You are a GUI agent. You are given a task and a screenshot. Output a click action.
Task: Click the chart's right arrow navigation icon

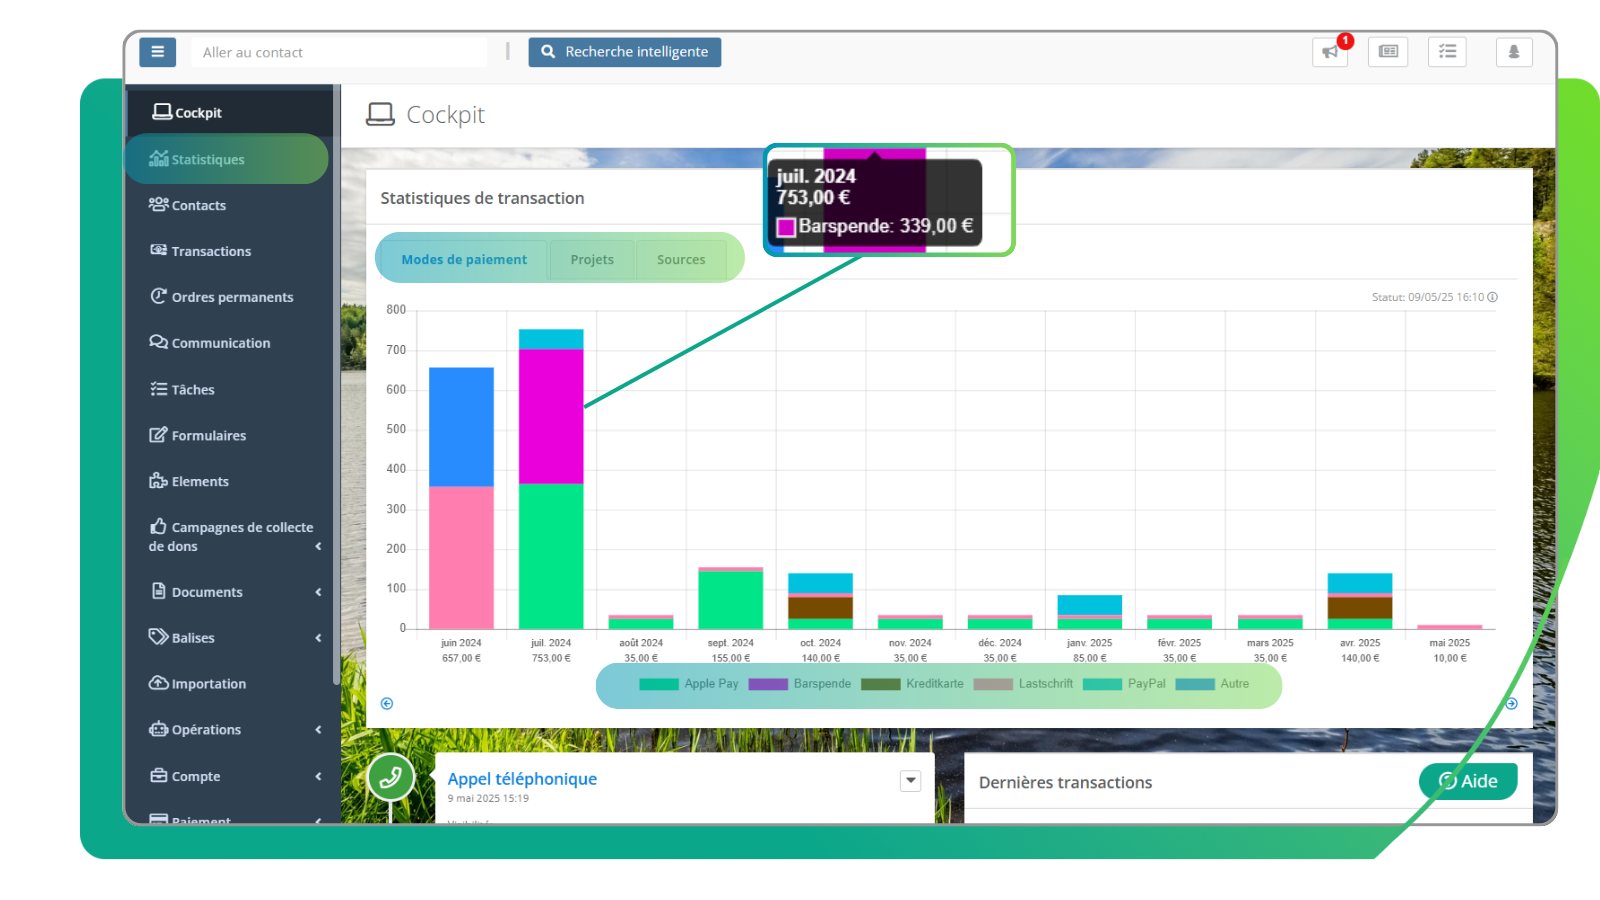click(x=1511, y=704)
